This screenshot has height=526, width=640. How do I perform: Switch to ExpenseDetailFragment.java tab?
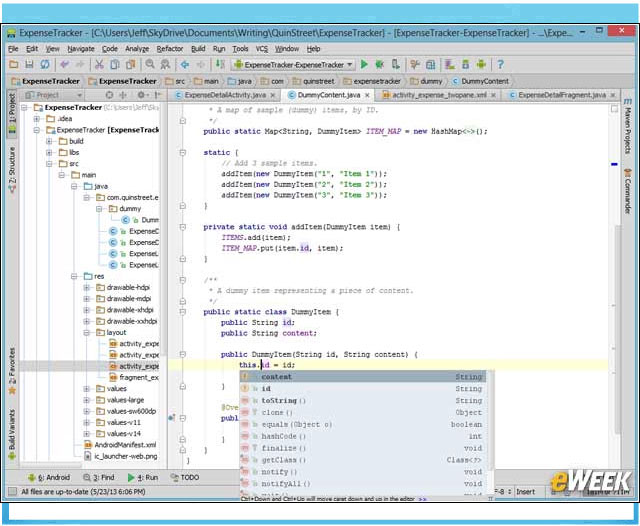point(562,95)
